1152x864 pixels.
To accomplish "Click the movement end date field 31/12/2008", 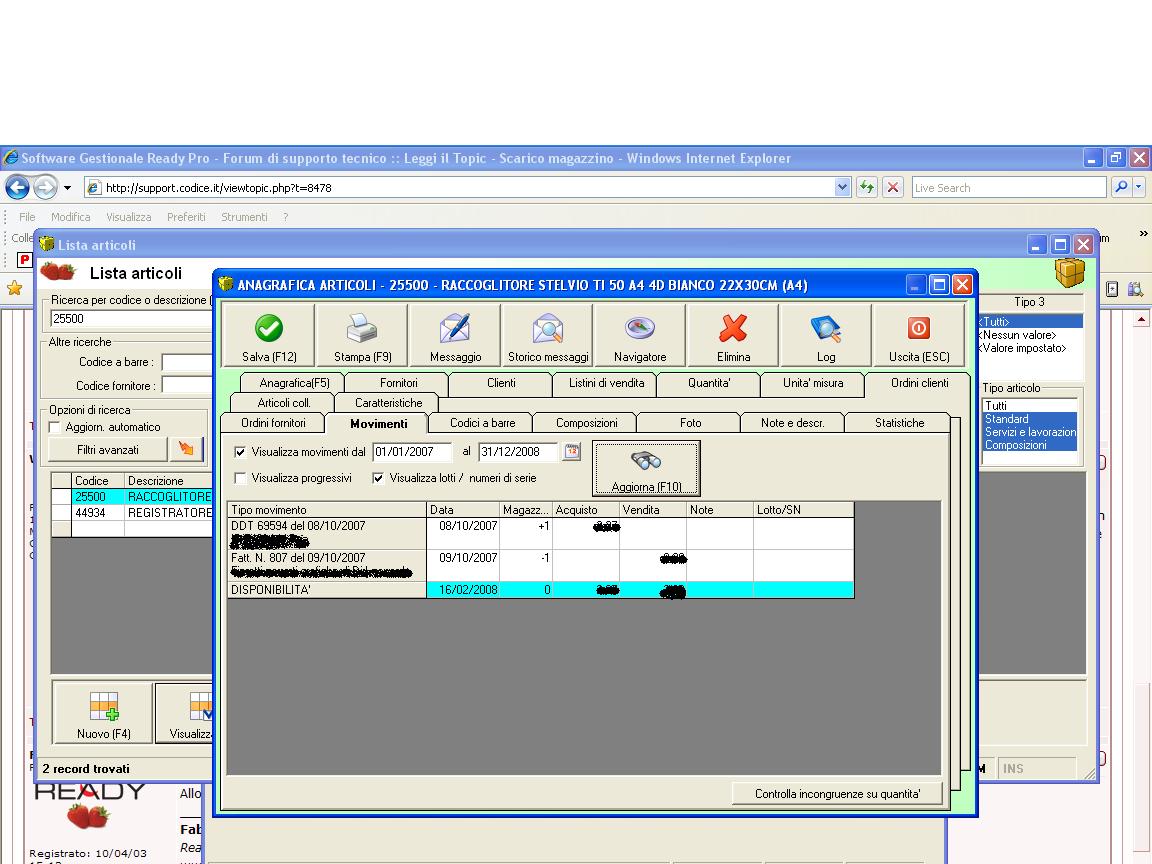I will [x=518, y=452].
